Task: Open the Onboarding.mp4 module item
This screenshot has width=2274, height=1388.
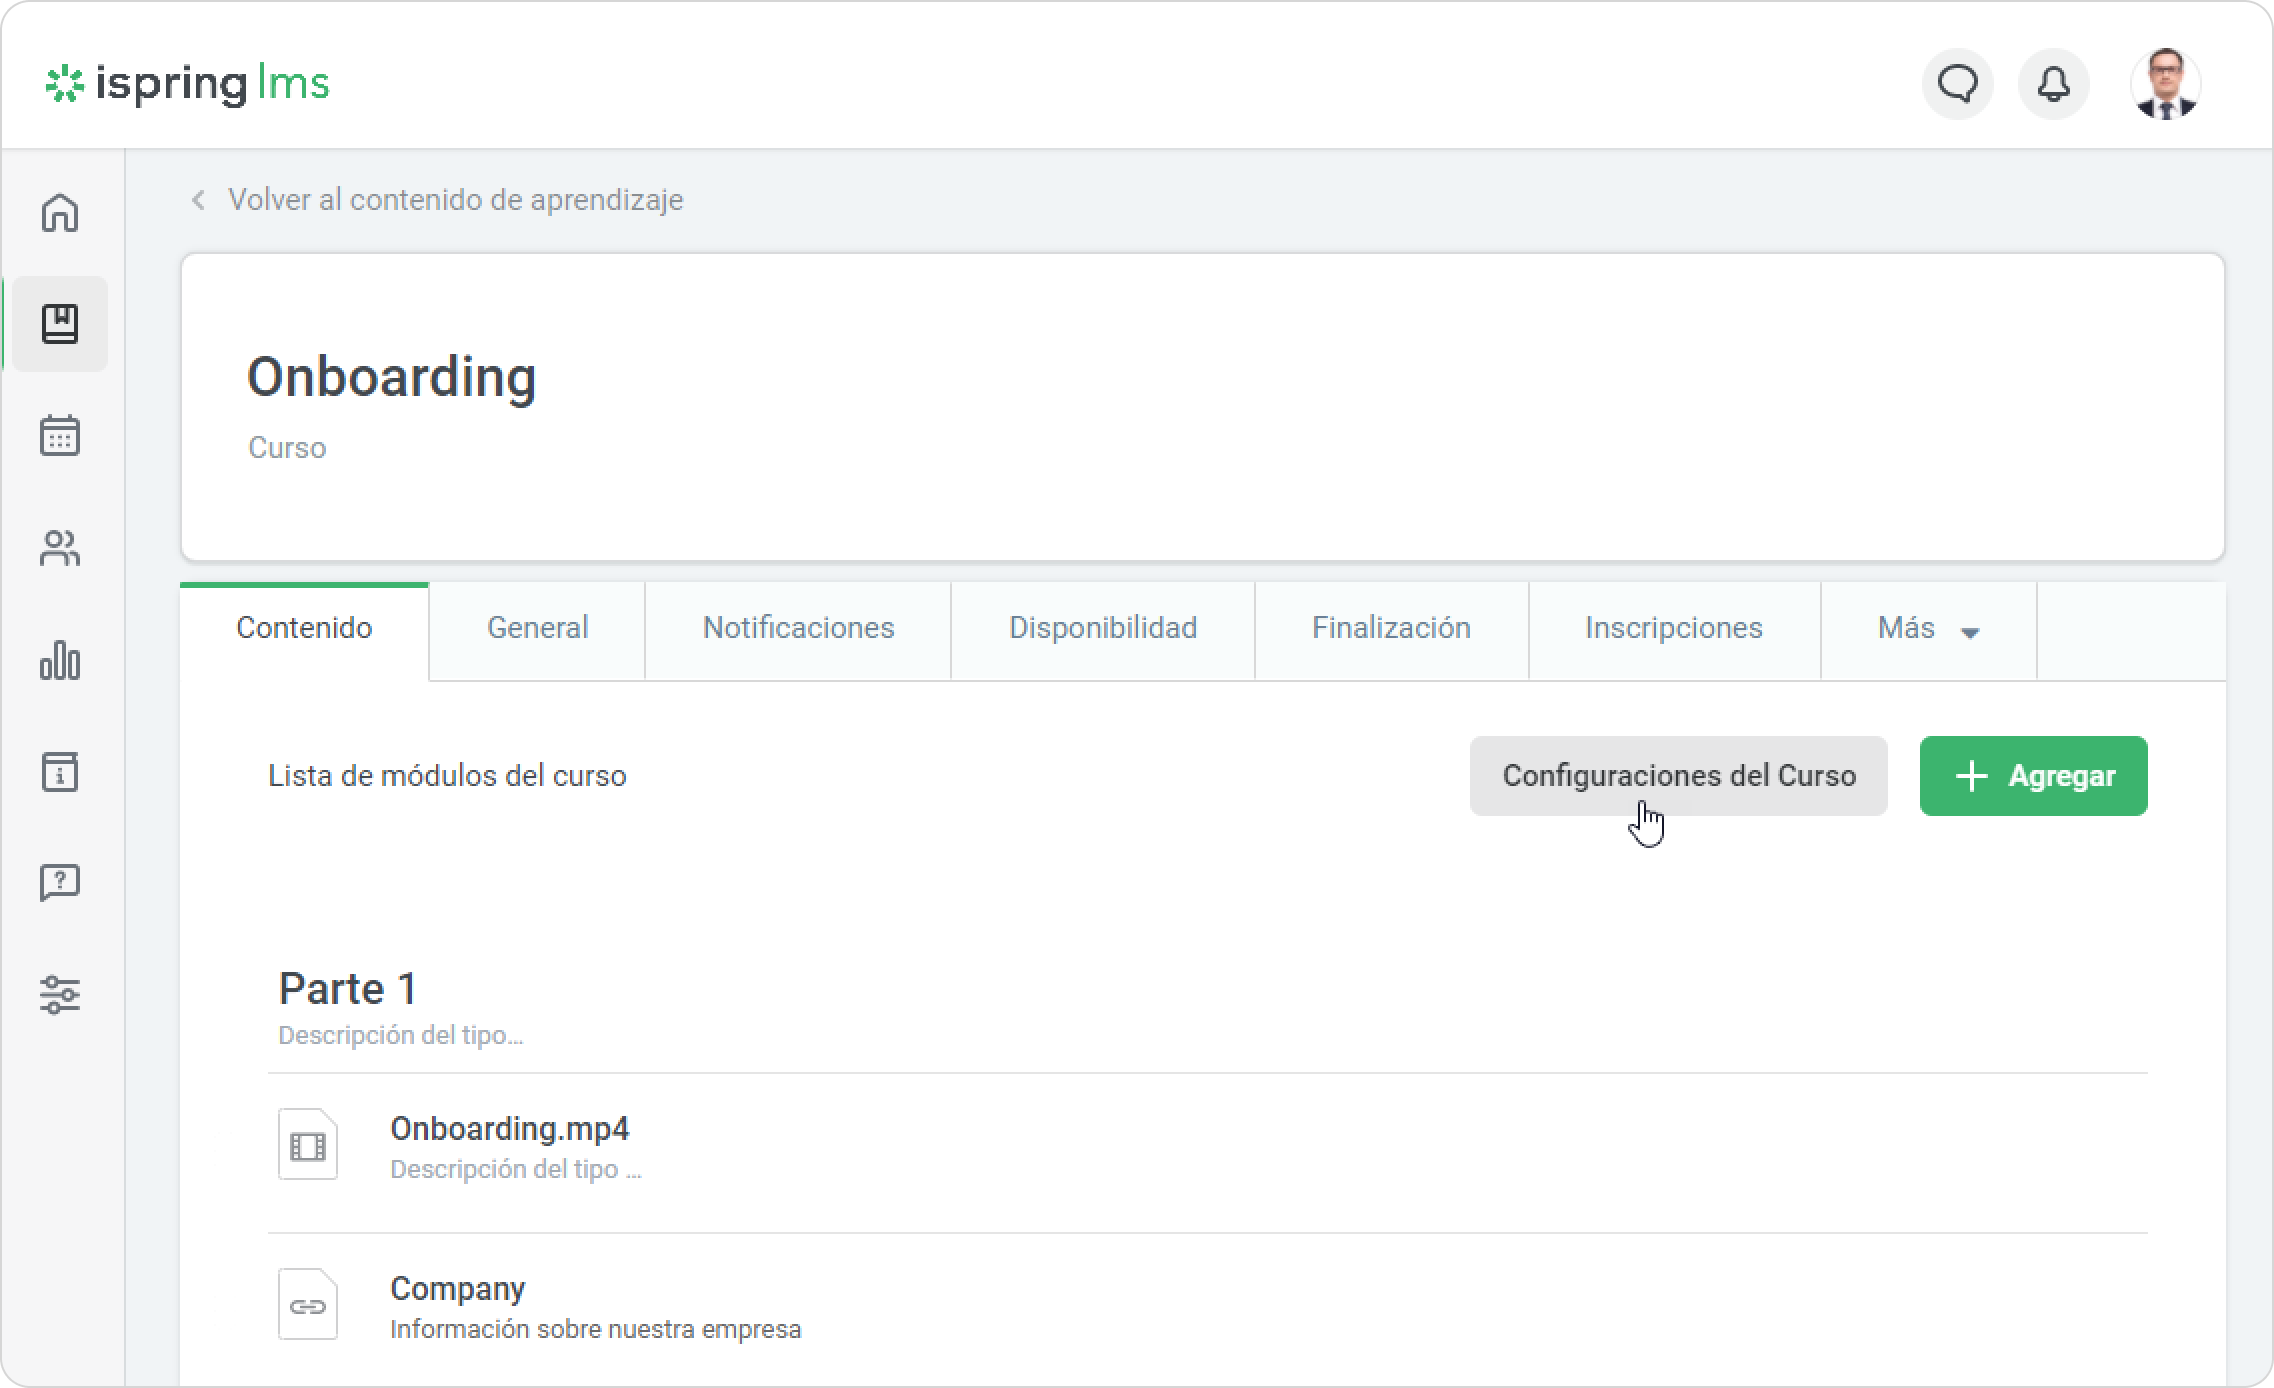Action: tap(509, 1130)
